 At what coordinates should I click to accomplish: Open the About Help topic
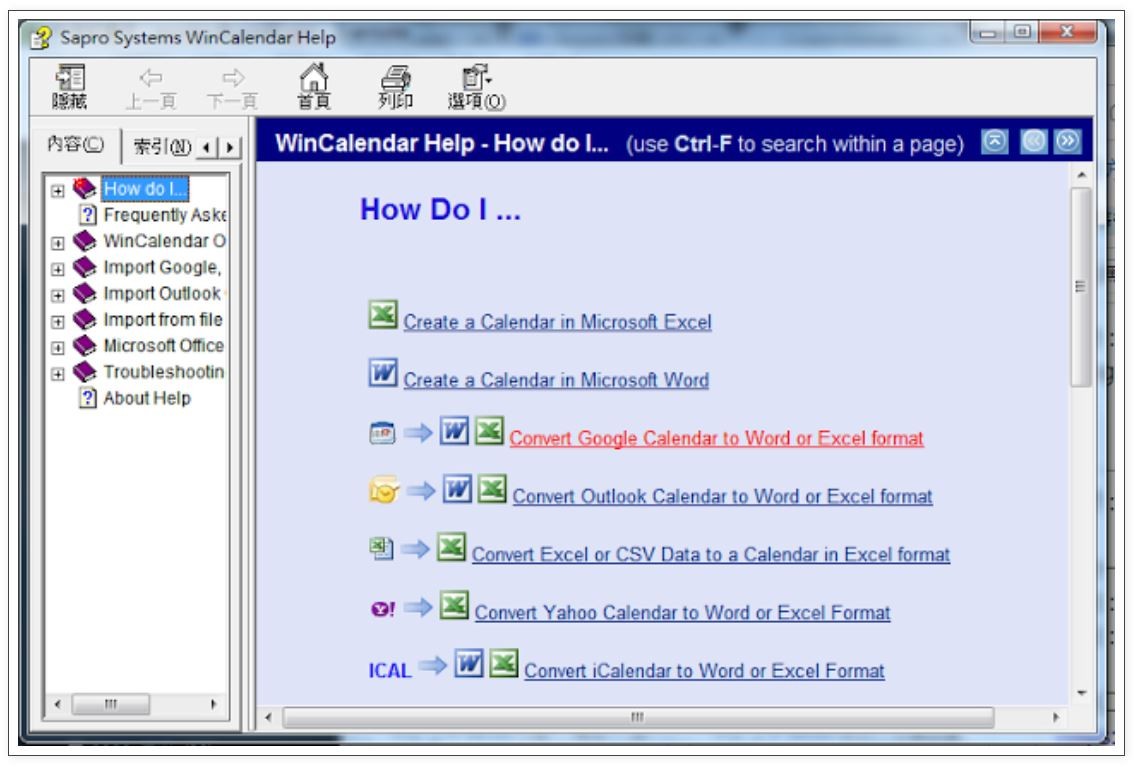click(x=147, y=398)
